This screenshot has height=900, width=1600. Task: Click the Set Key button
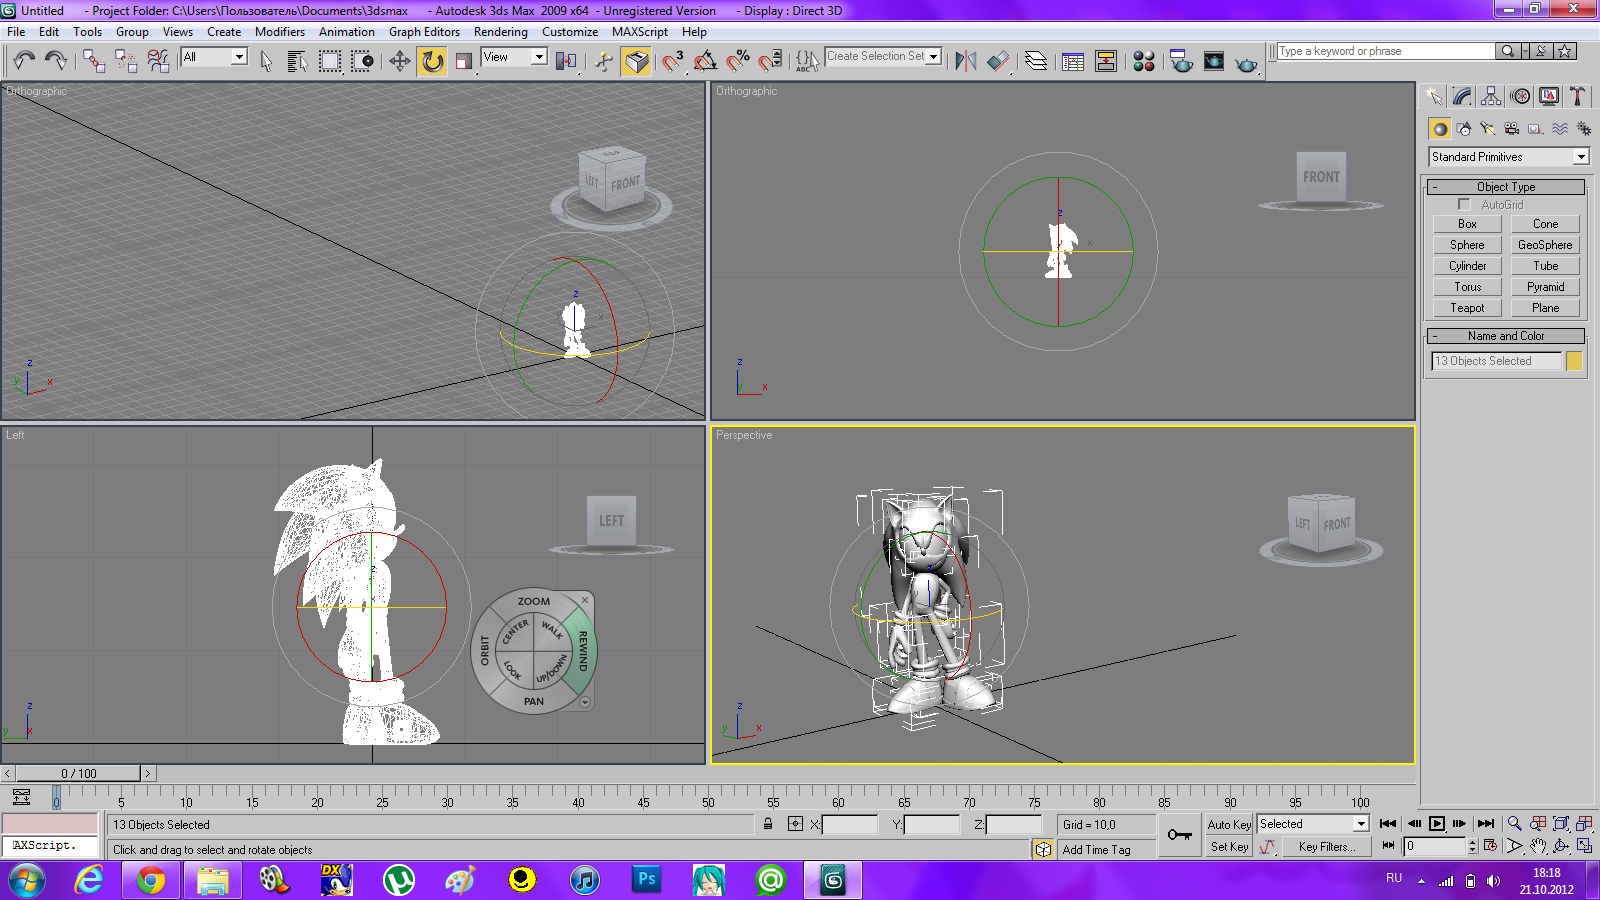(1229, 847)
